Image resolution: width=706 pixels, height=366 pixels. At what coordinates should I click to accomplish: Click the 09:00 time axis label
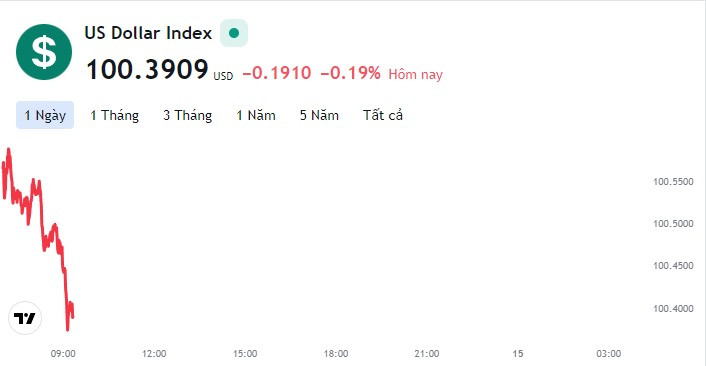[x=63, y=354]
